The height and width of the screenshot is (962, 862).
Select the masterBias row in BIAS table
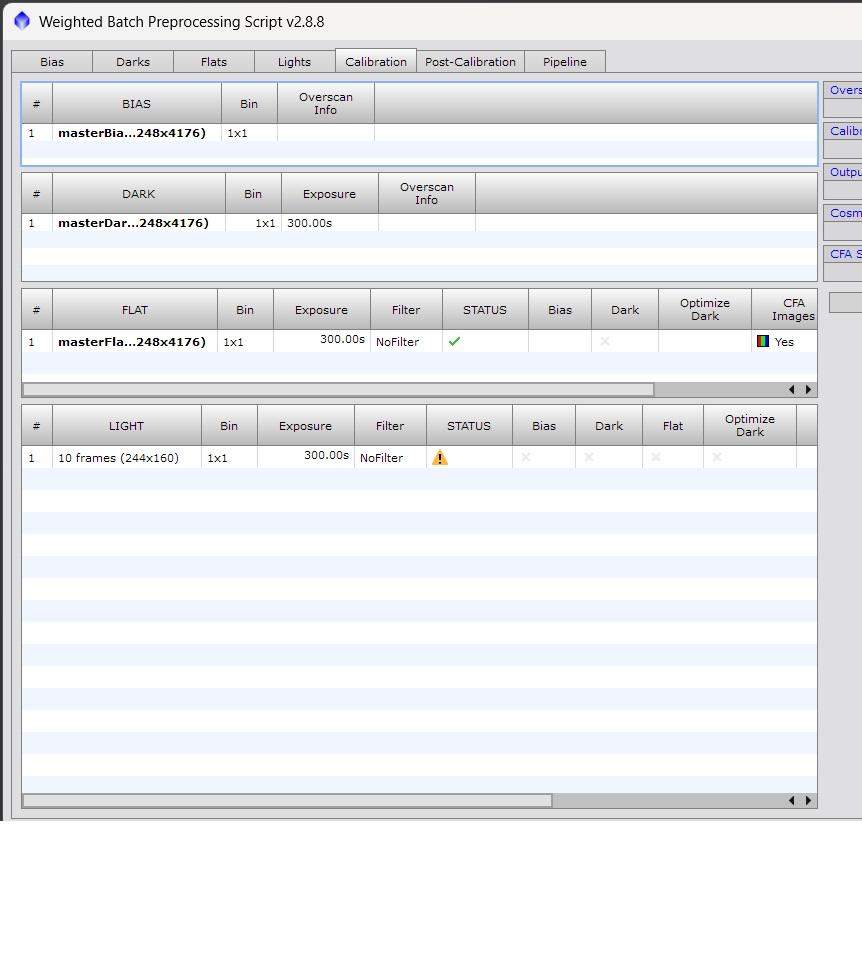420,133
